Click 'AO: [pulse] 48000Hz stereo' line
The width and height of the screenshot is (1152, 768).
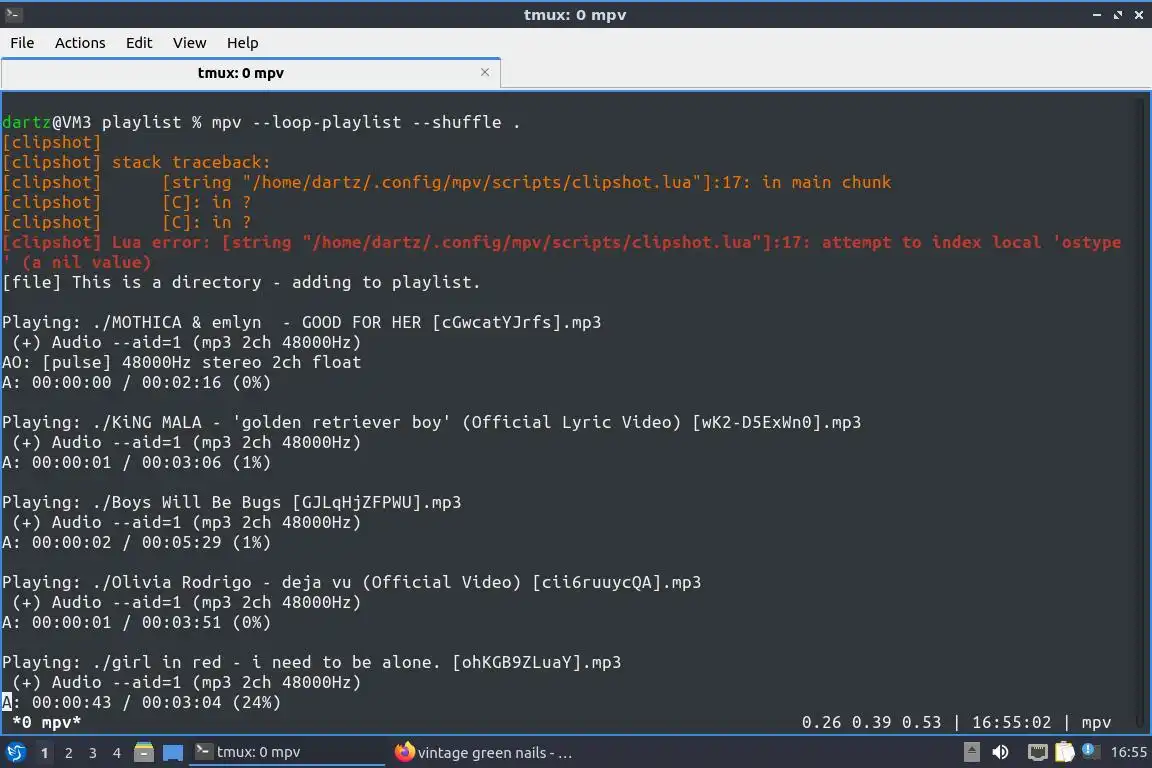(x=181, y=362)
